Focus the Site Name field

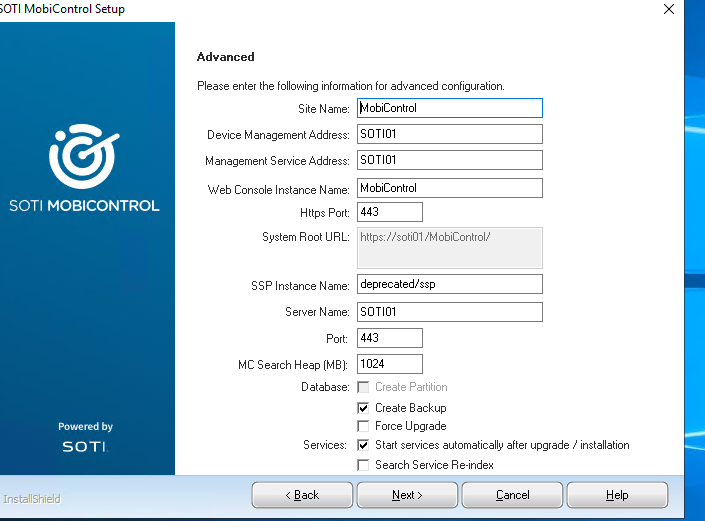449,108
